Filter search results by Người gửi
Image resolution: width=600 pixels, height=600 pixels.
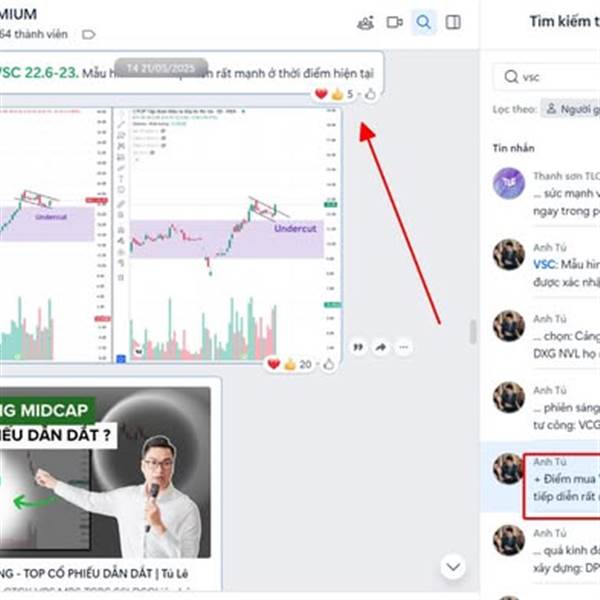point(571,109)
